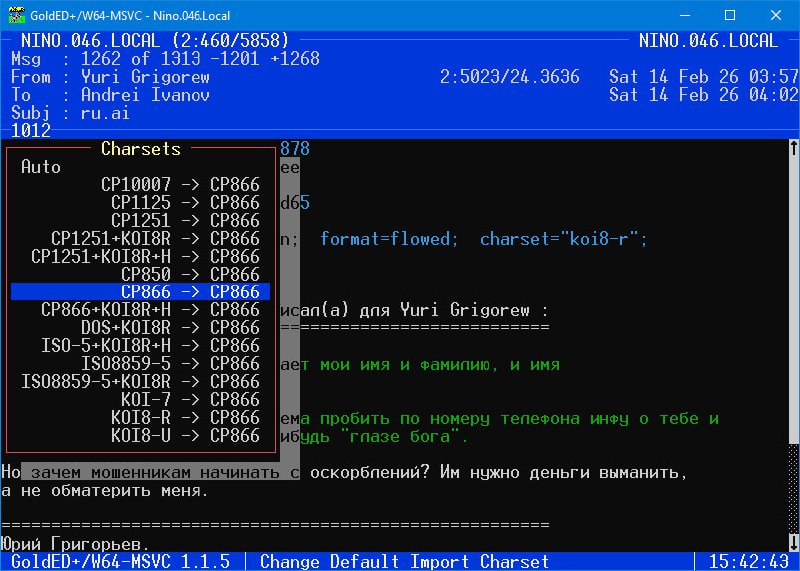Select CP1125 -> CP866 entry
The image size is (800, 571).
click(x=185, y=203)
